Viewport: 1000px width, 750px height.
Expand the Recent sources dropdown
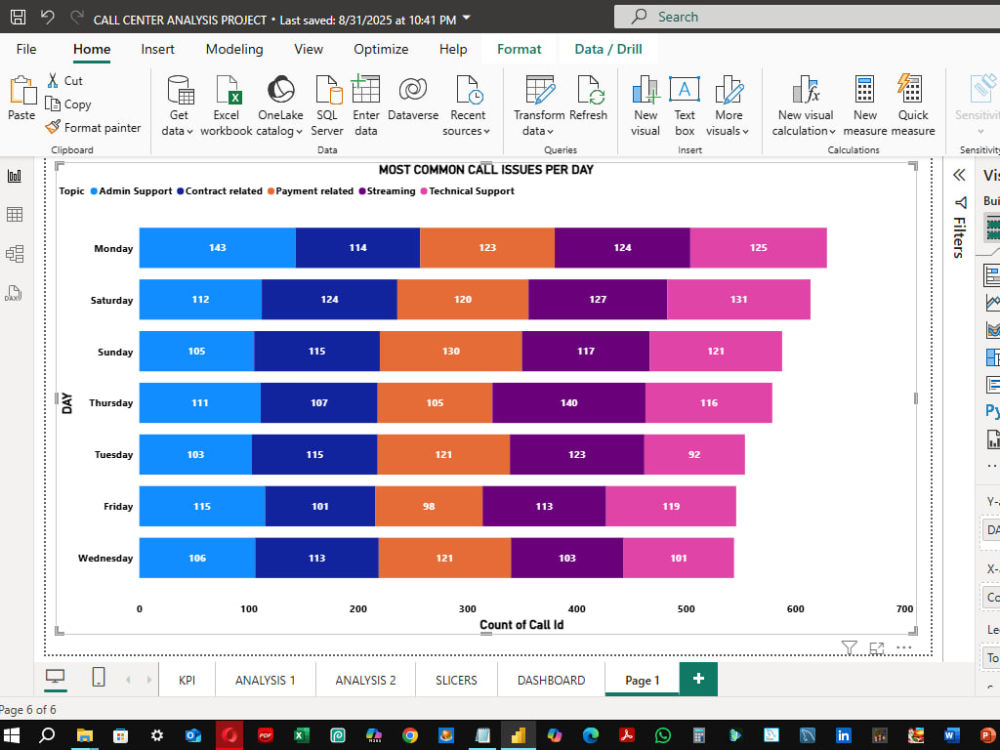click(467, 105)
